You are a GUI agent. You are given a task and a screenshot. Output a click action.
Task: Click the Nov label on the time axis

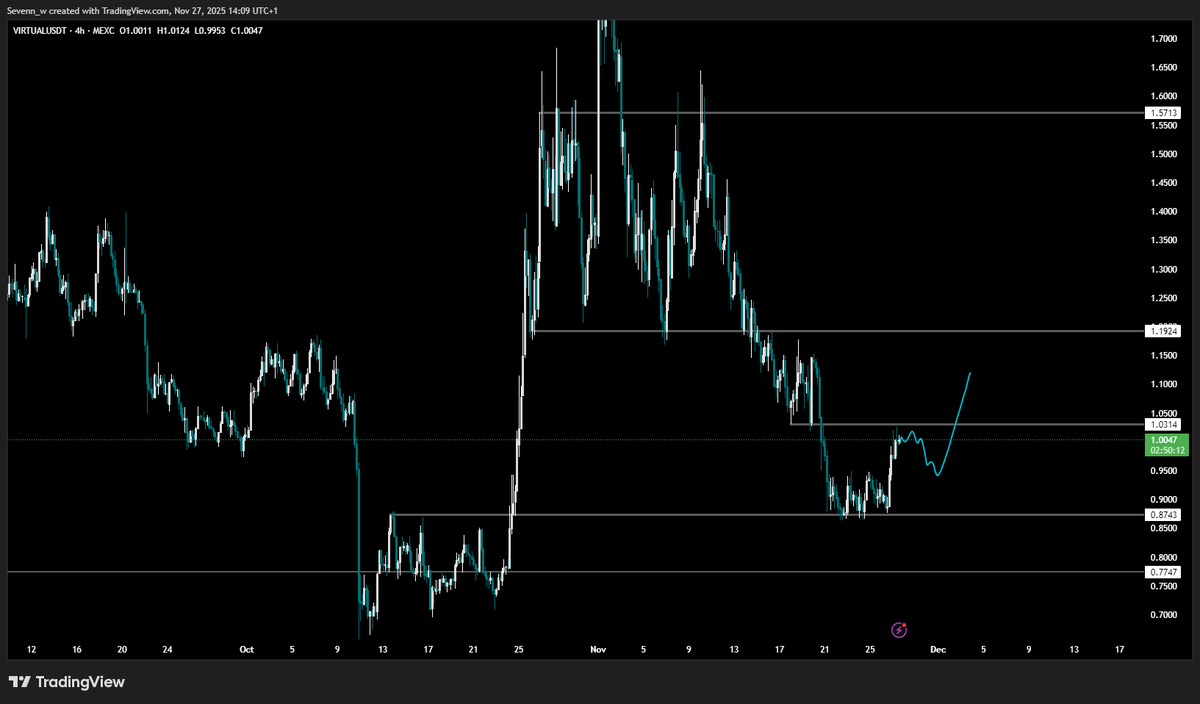point(598,649)
